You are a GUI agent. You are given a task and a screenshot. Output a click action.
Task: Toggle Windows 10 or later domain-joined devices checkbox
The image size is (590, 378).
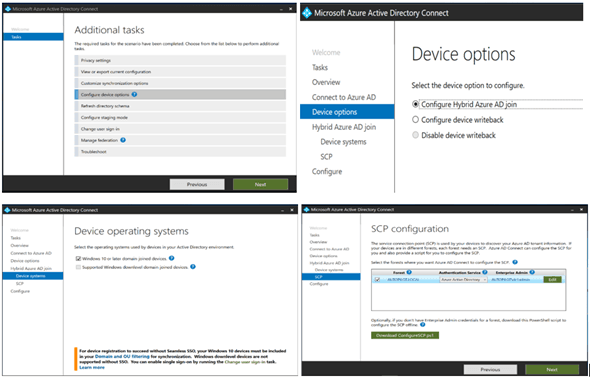78,258
